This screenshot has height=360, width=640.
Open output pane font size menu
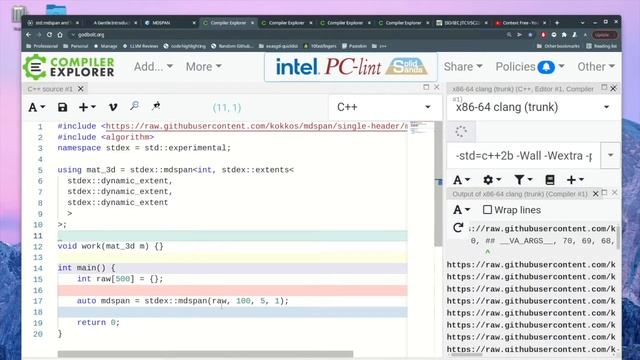pos(462,210)
